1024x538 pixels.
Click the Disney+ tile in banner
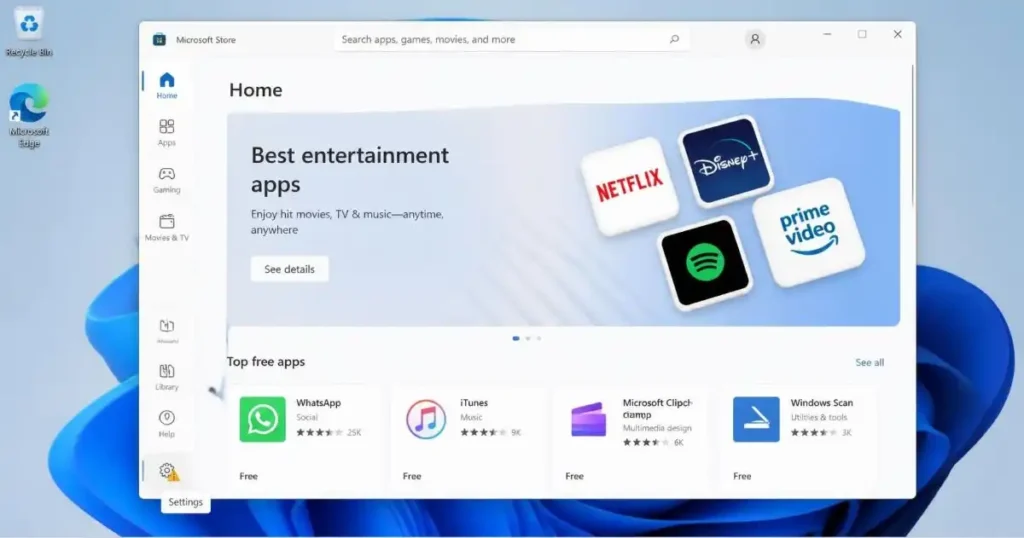[x=726, y=161]
